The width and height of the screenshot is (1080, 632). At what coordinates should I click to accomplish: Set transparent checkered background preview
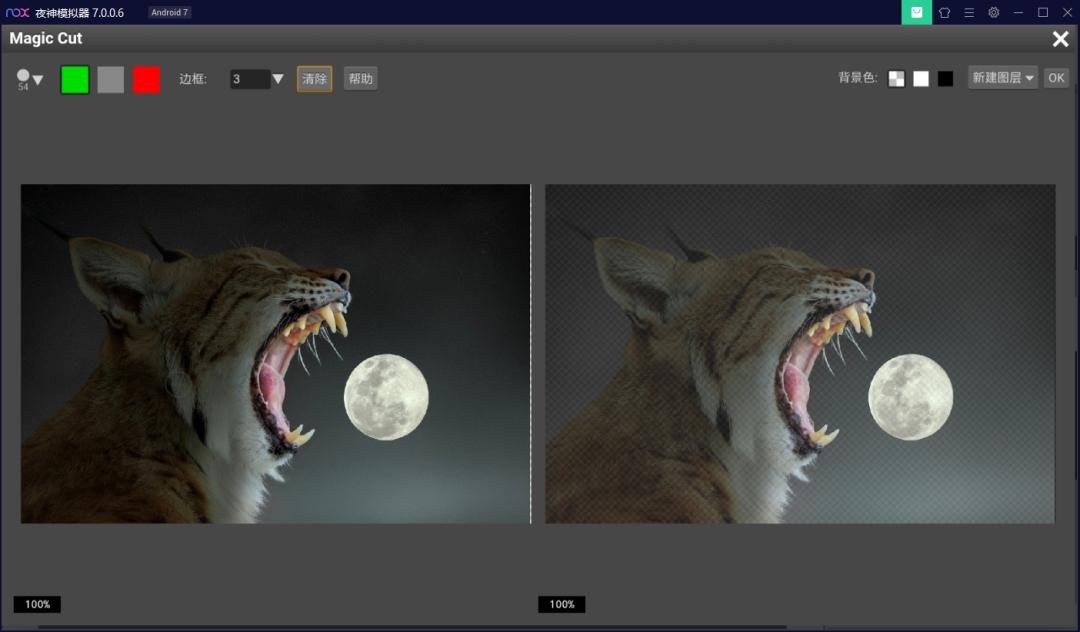(897, 77)
